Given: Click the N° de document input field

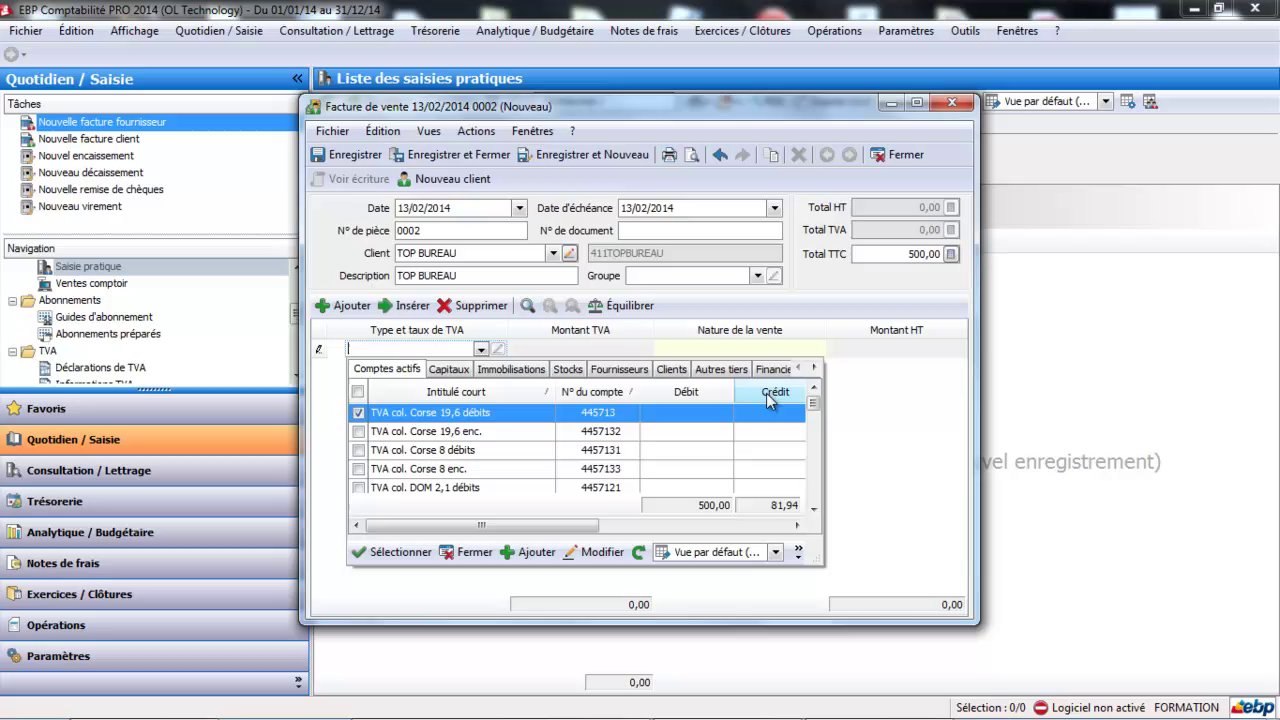Looking at the screenshot, I should point(700,231).
